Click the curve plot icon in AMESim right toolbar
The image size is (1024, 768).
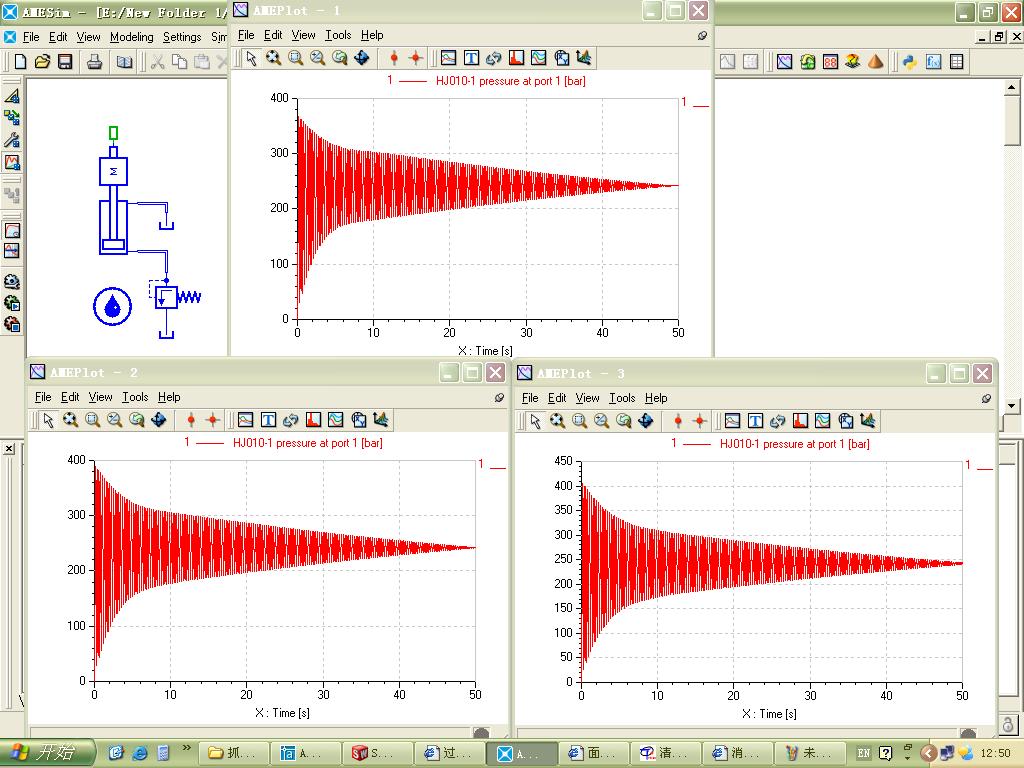coord(784,62)
